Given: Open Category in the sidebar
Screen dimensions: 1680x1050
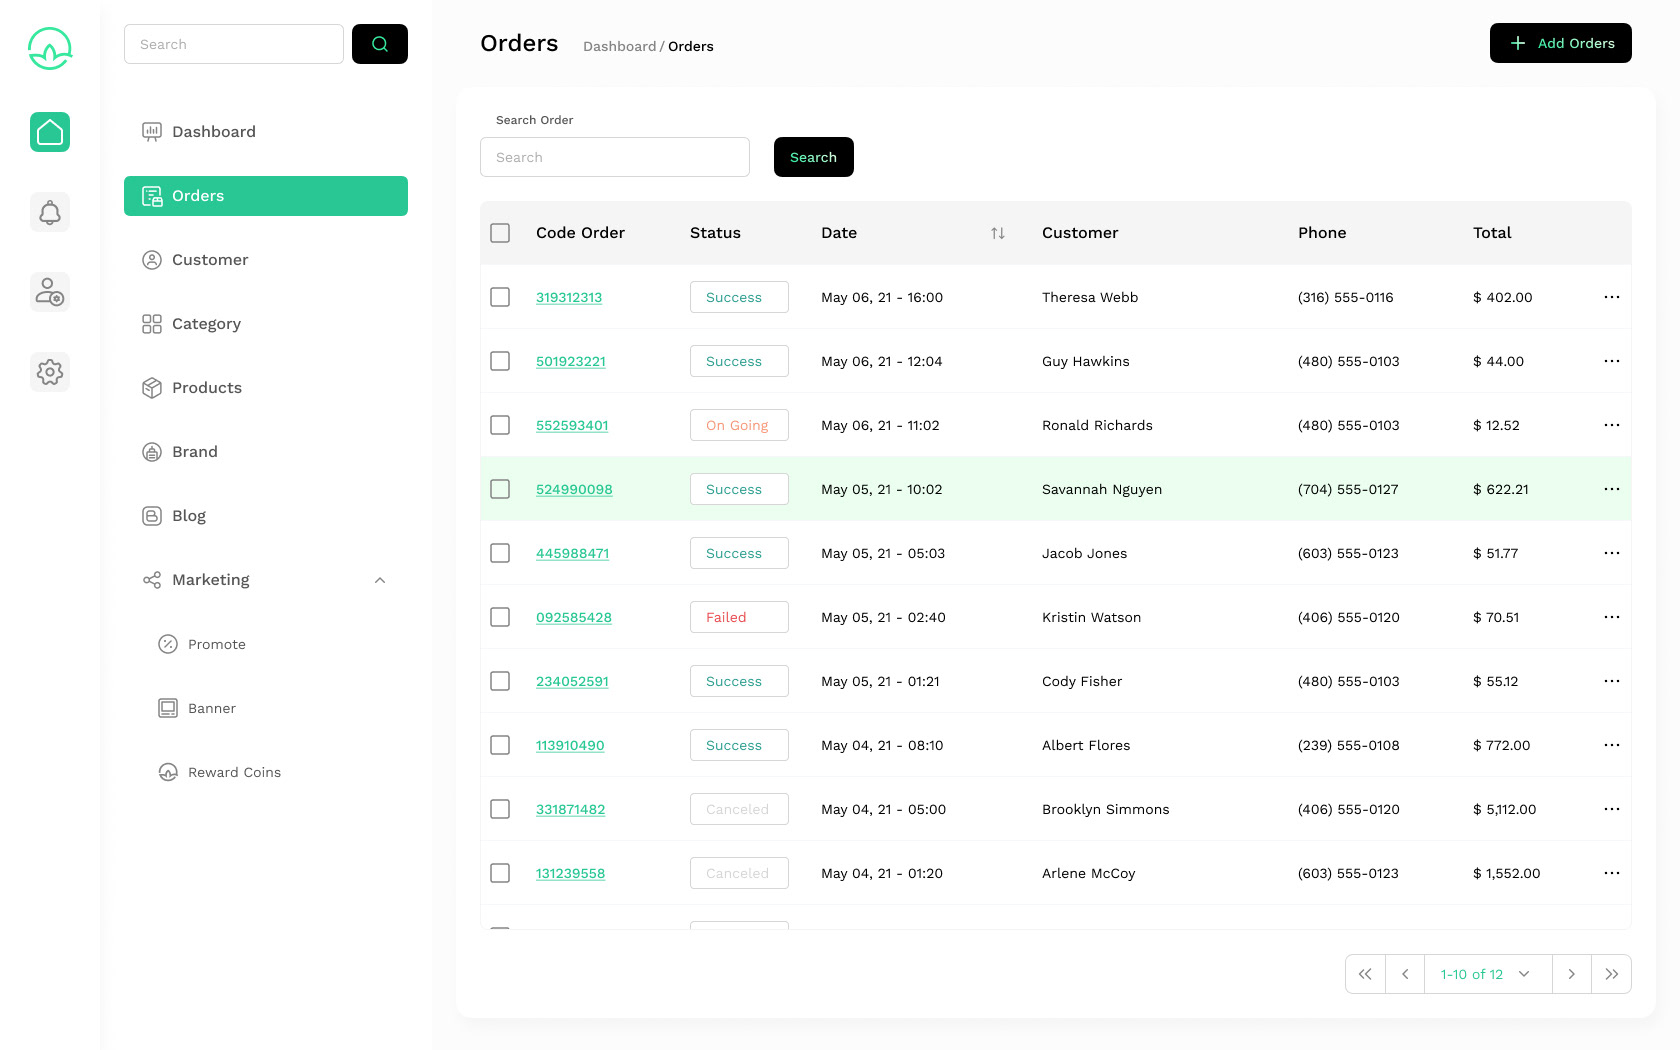Looking at the screenshot, I should click(266, 324).
